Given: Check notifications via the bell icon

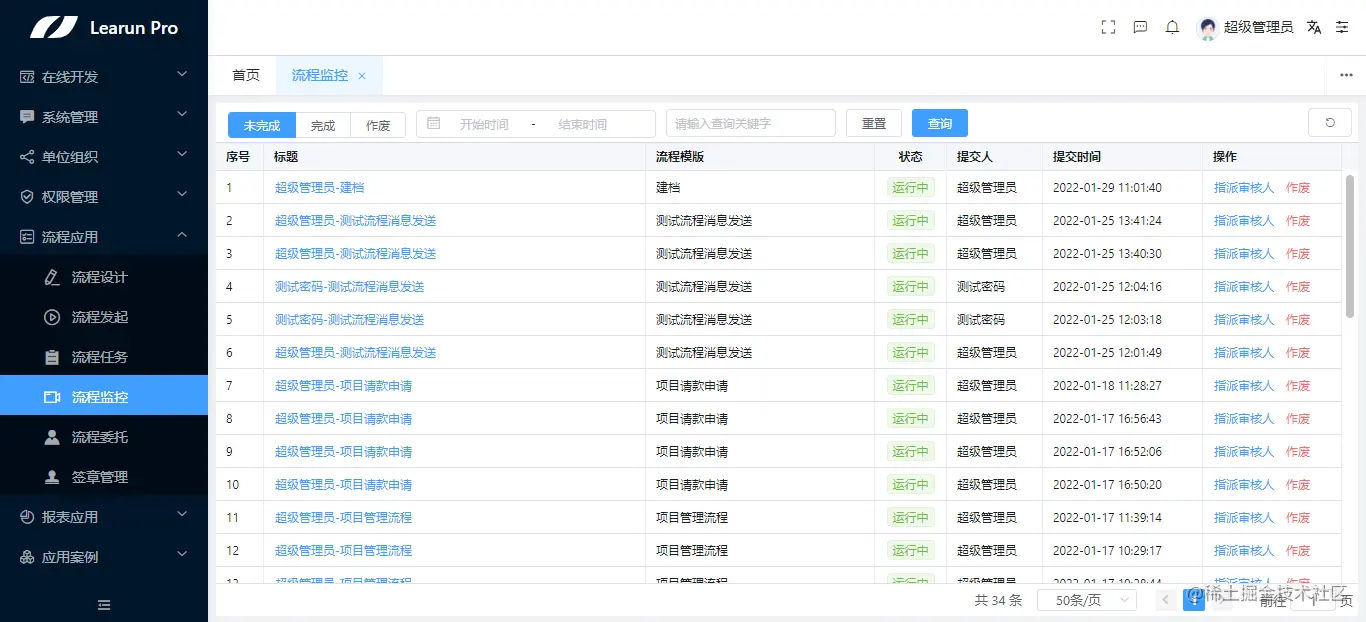Looking at the screenshot, I should click(1172, 27).
